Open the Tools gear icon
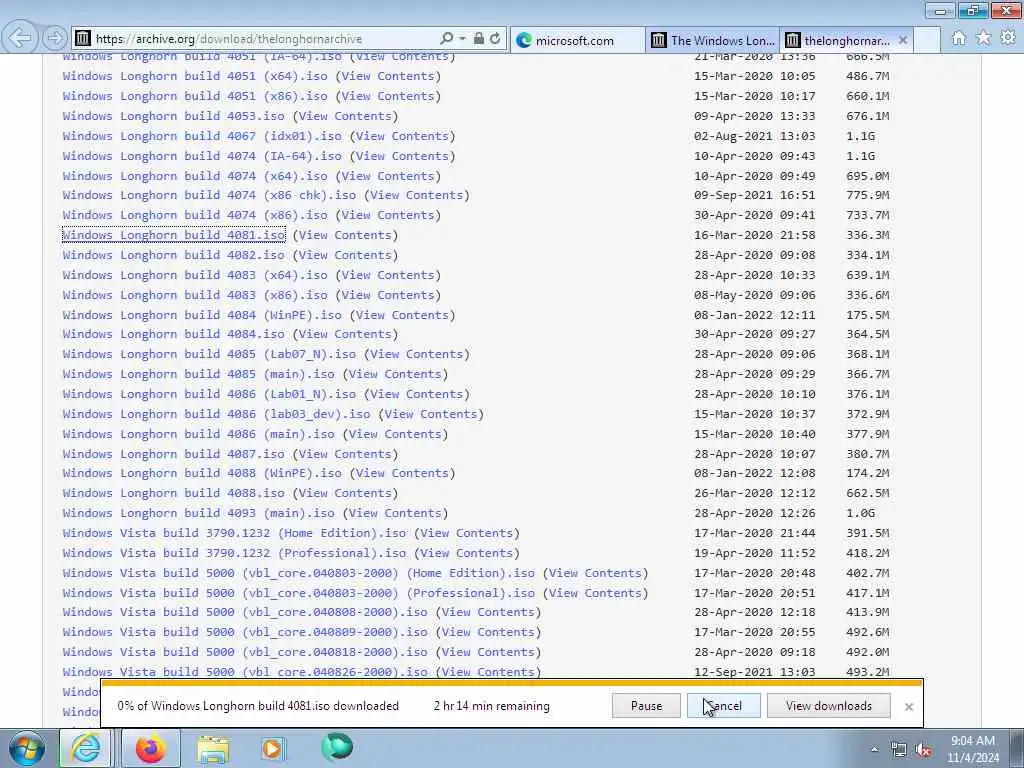Viewport: 1024px width, 768px height. coord(1008,39)
